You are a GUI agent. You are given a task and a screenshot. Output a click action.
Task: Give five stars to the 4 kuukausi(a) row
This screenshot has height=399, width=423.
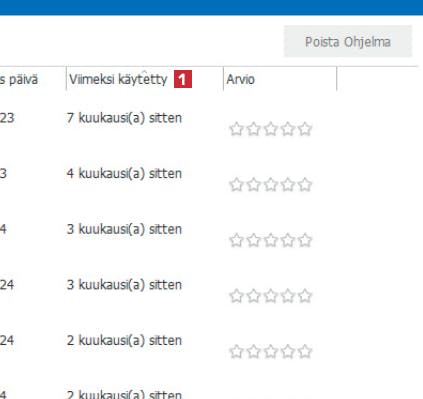[305, 185]
